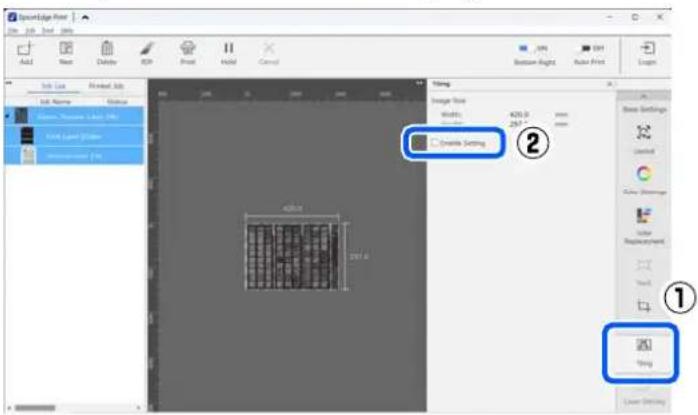Click the Job Name column header
The width and height of the screenshot is (698, 415).
[x=55, y=102]
